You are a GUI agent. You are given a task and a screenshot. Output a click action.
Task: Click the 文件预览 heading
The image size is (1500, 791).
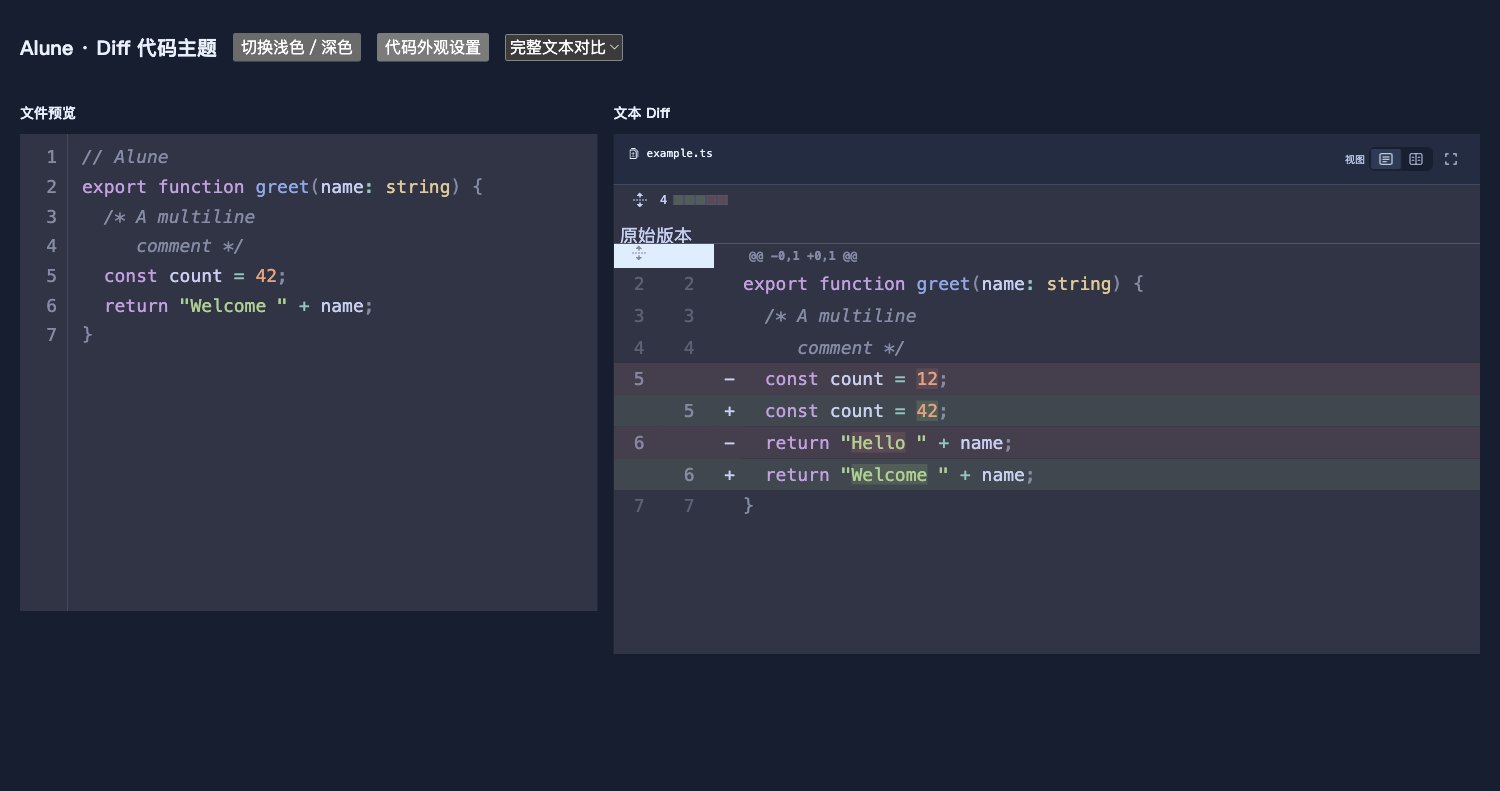click(x=48, y=113)
